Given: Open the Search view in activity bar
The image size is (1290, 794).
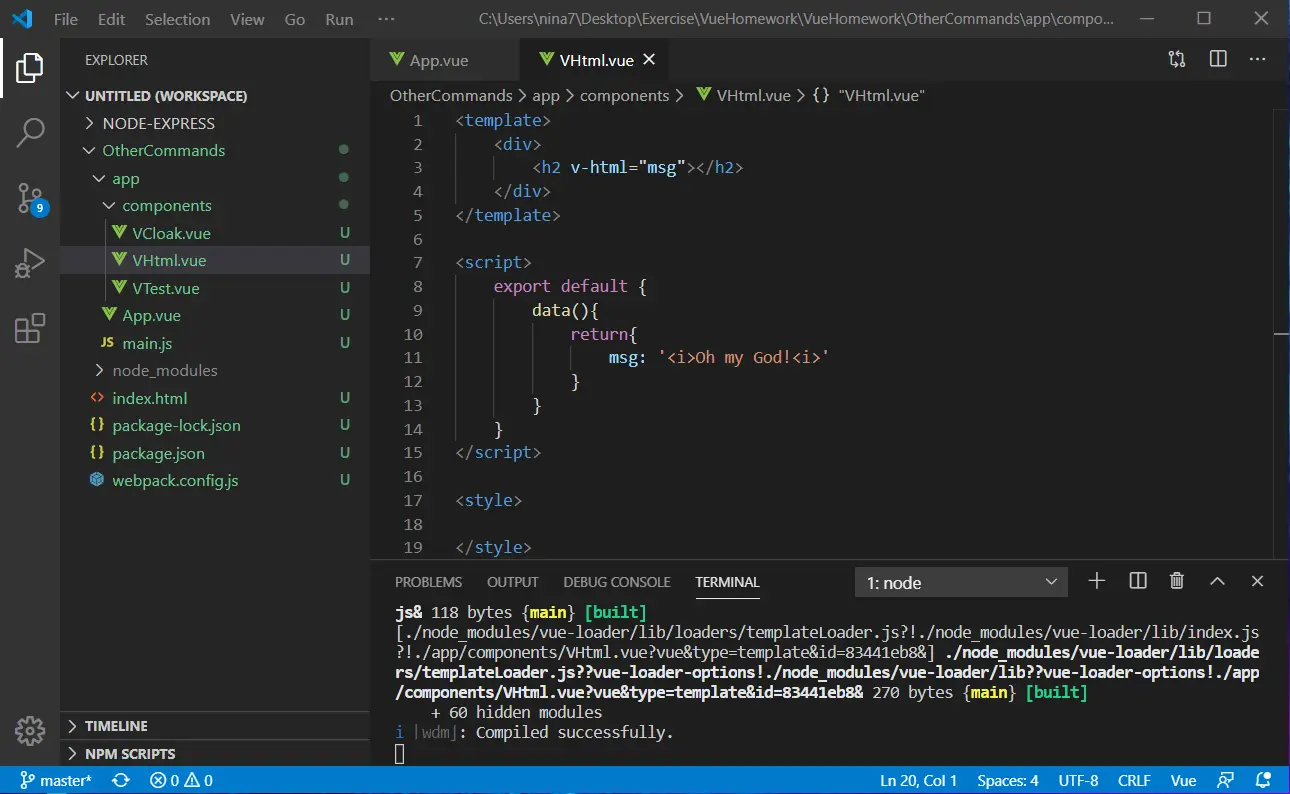Looking at the screenshot, I should pyautogui.click(x=30, y=132).
